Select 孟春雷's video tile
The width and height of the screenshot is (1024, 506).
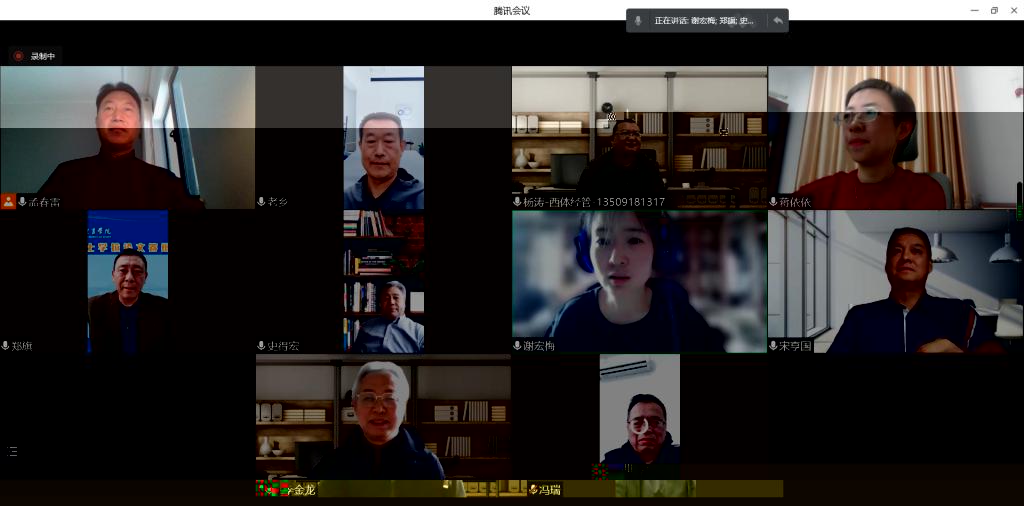[127, 135]
